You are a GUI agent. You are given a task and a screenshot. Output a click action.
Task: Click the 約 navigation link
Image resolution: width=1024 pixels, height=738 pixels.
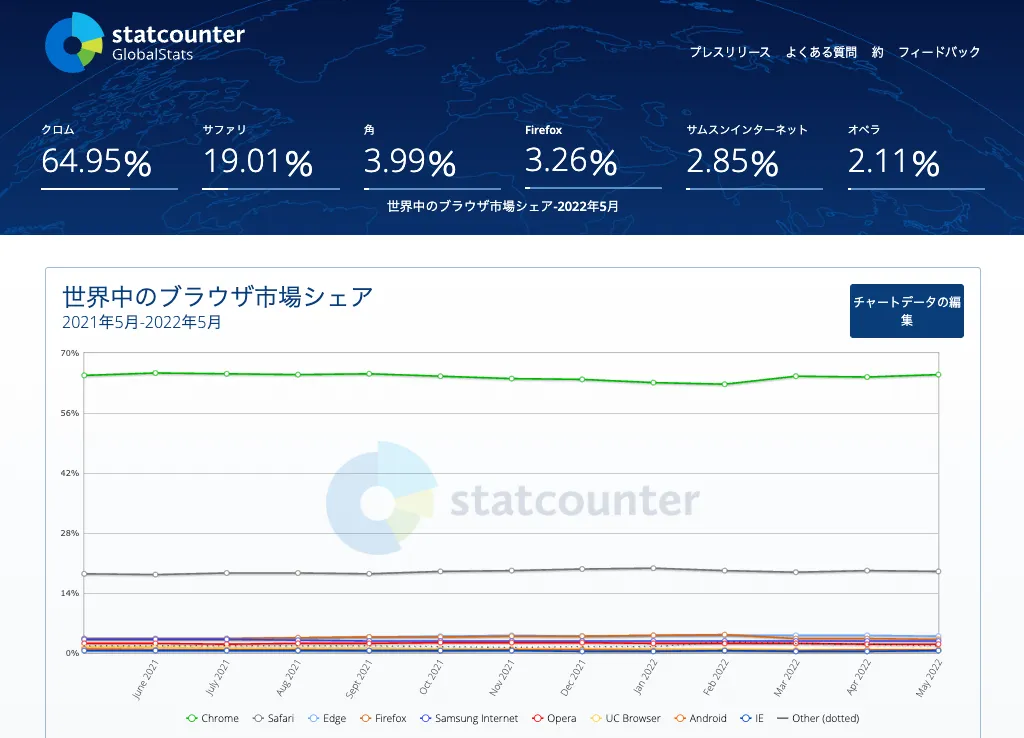click(x=877, y=52)
